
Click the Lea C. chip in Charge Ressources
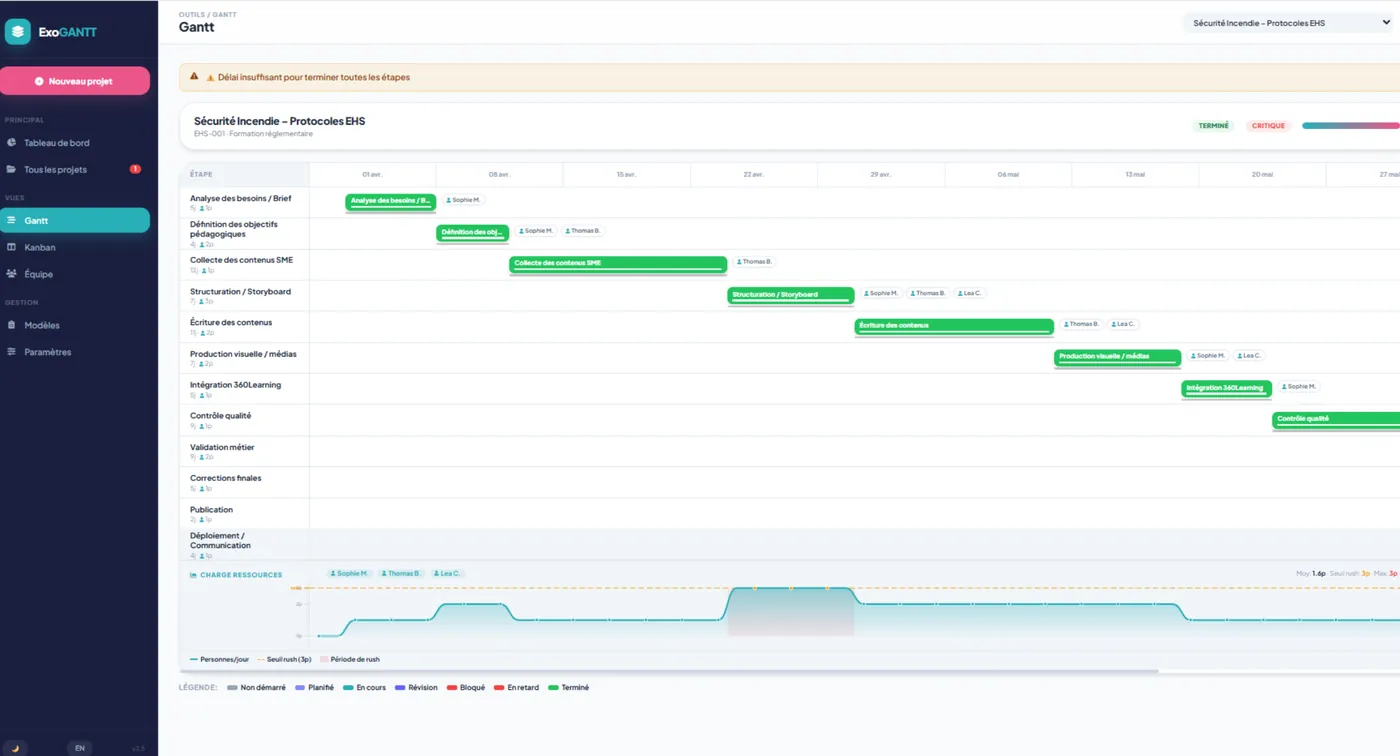(x=448, y=574)
